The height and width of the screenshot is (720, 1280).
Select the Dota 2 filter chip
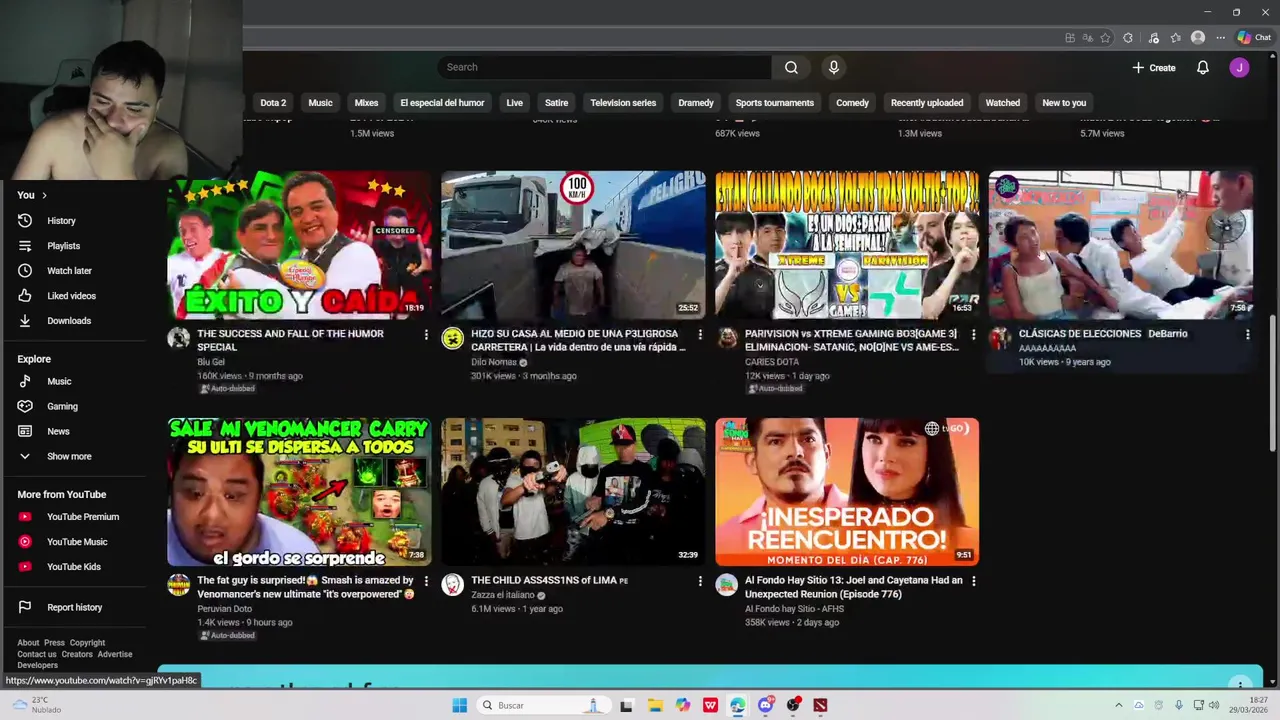273,103
